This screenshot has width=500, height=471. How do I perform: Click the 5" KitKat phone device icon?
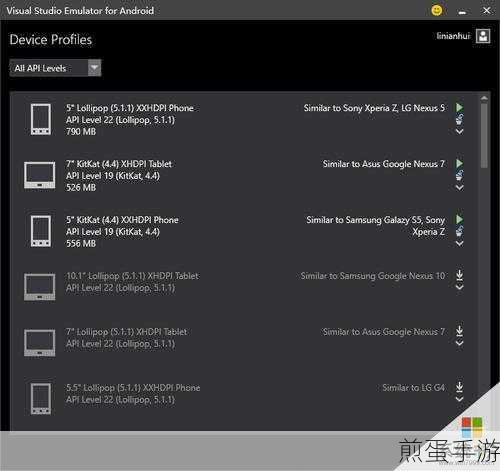click(41, 231)
